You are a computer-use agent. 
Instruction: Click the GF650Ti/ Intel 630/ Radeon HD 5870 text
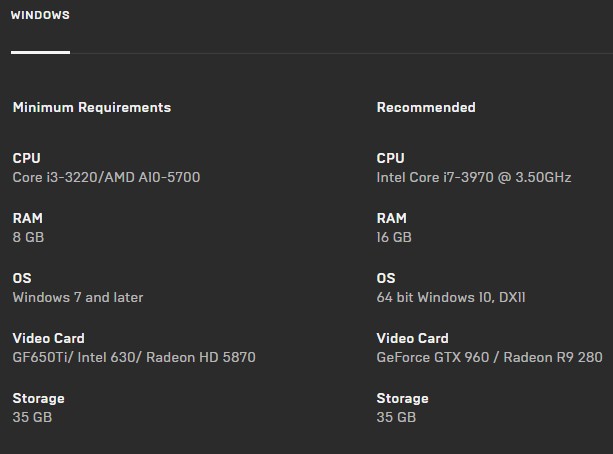click(x=134, y=357)
